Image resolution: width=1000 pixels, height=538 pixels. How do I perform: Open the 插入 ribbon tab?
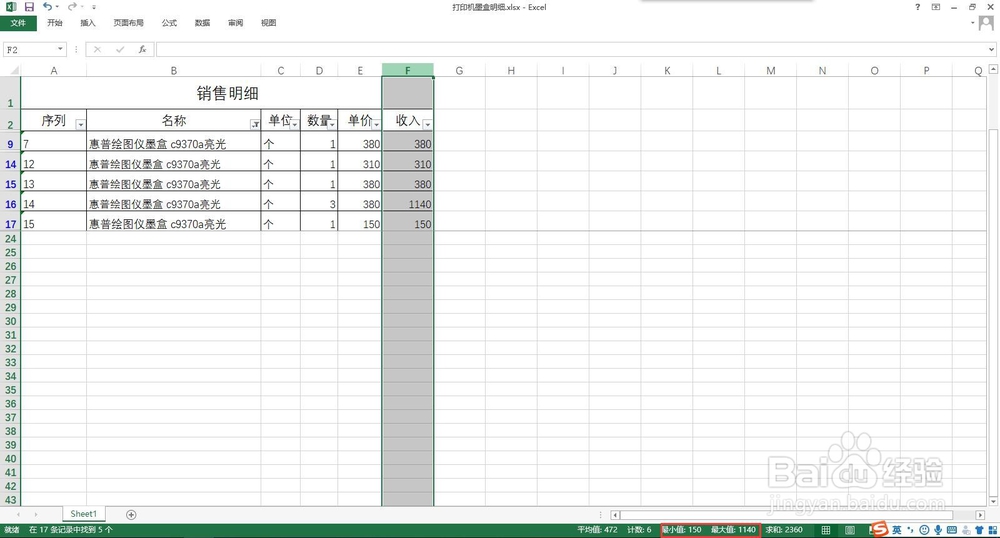point(88,23)
